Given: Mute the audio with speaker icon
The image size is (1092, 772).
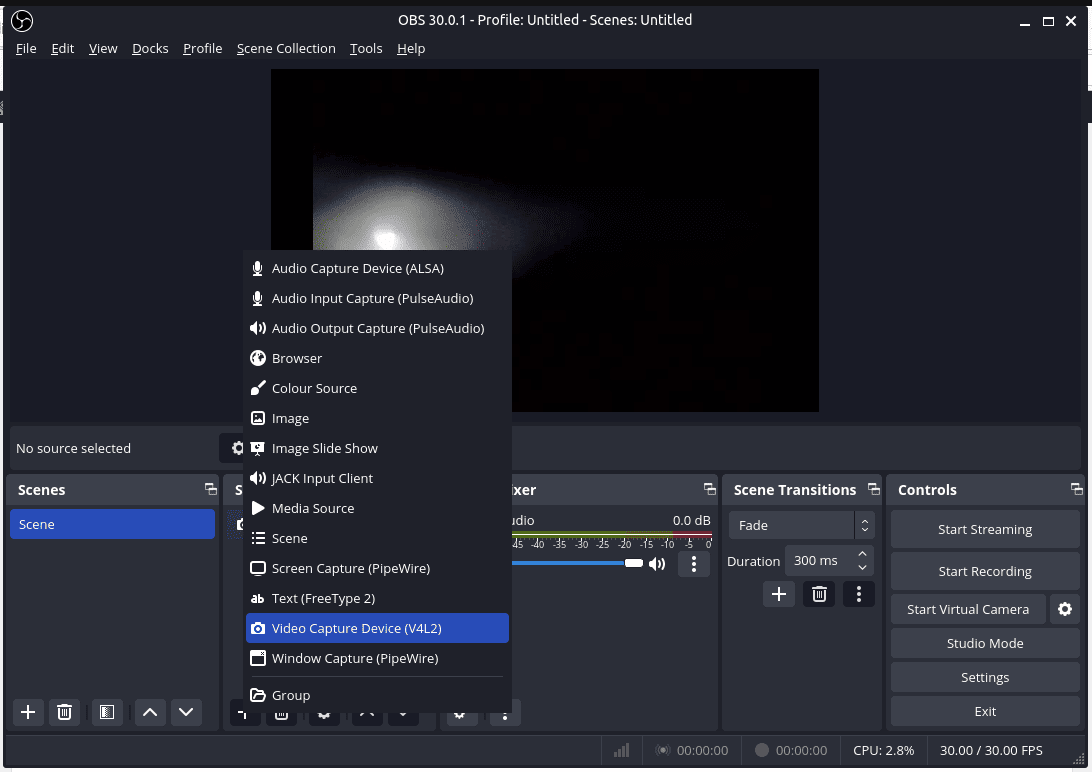Looking at the screenshot, I should 657,564.
